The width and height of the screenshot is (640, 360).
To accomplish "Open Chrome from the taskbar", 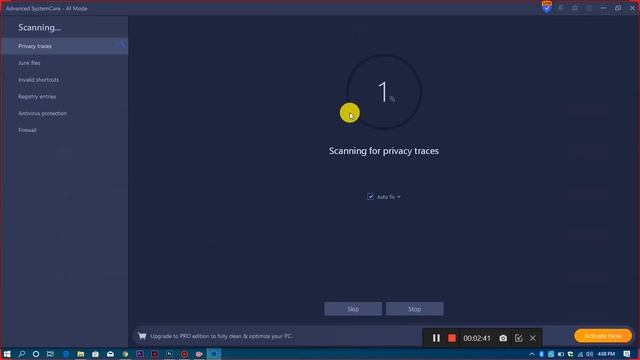I will (x=125, y=354).
